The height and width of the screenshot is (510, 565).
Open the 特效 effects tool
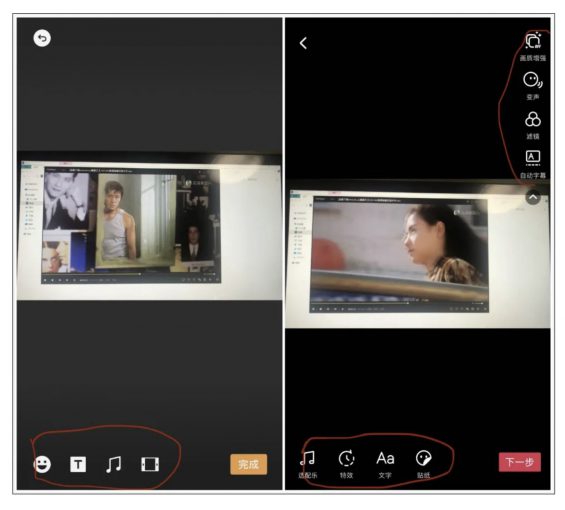[347, 465]
